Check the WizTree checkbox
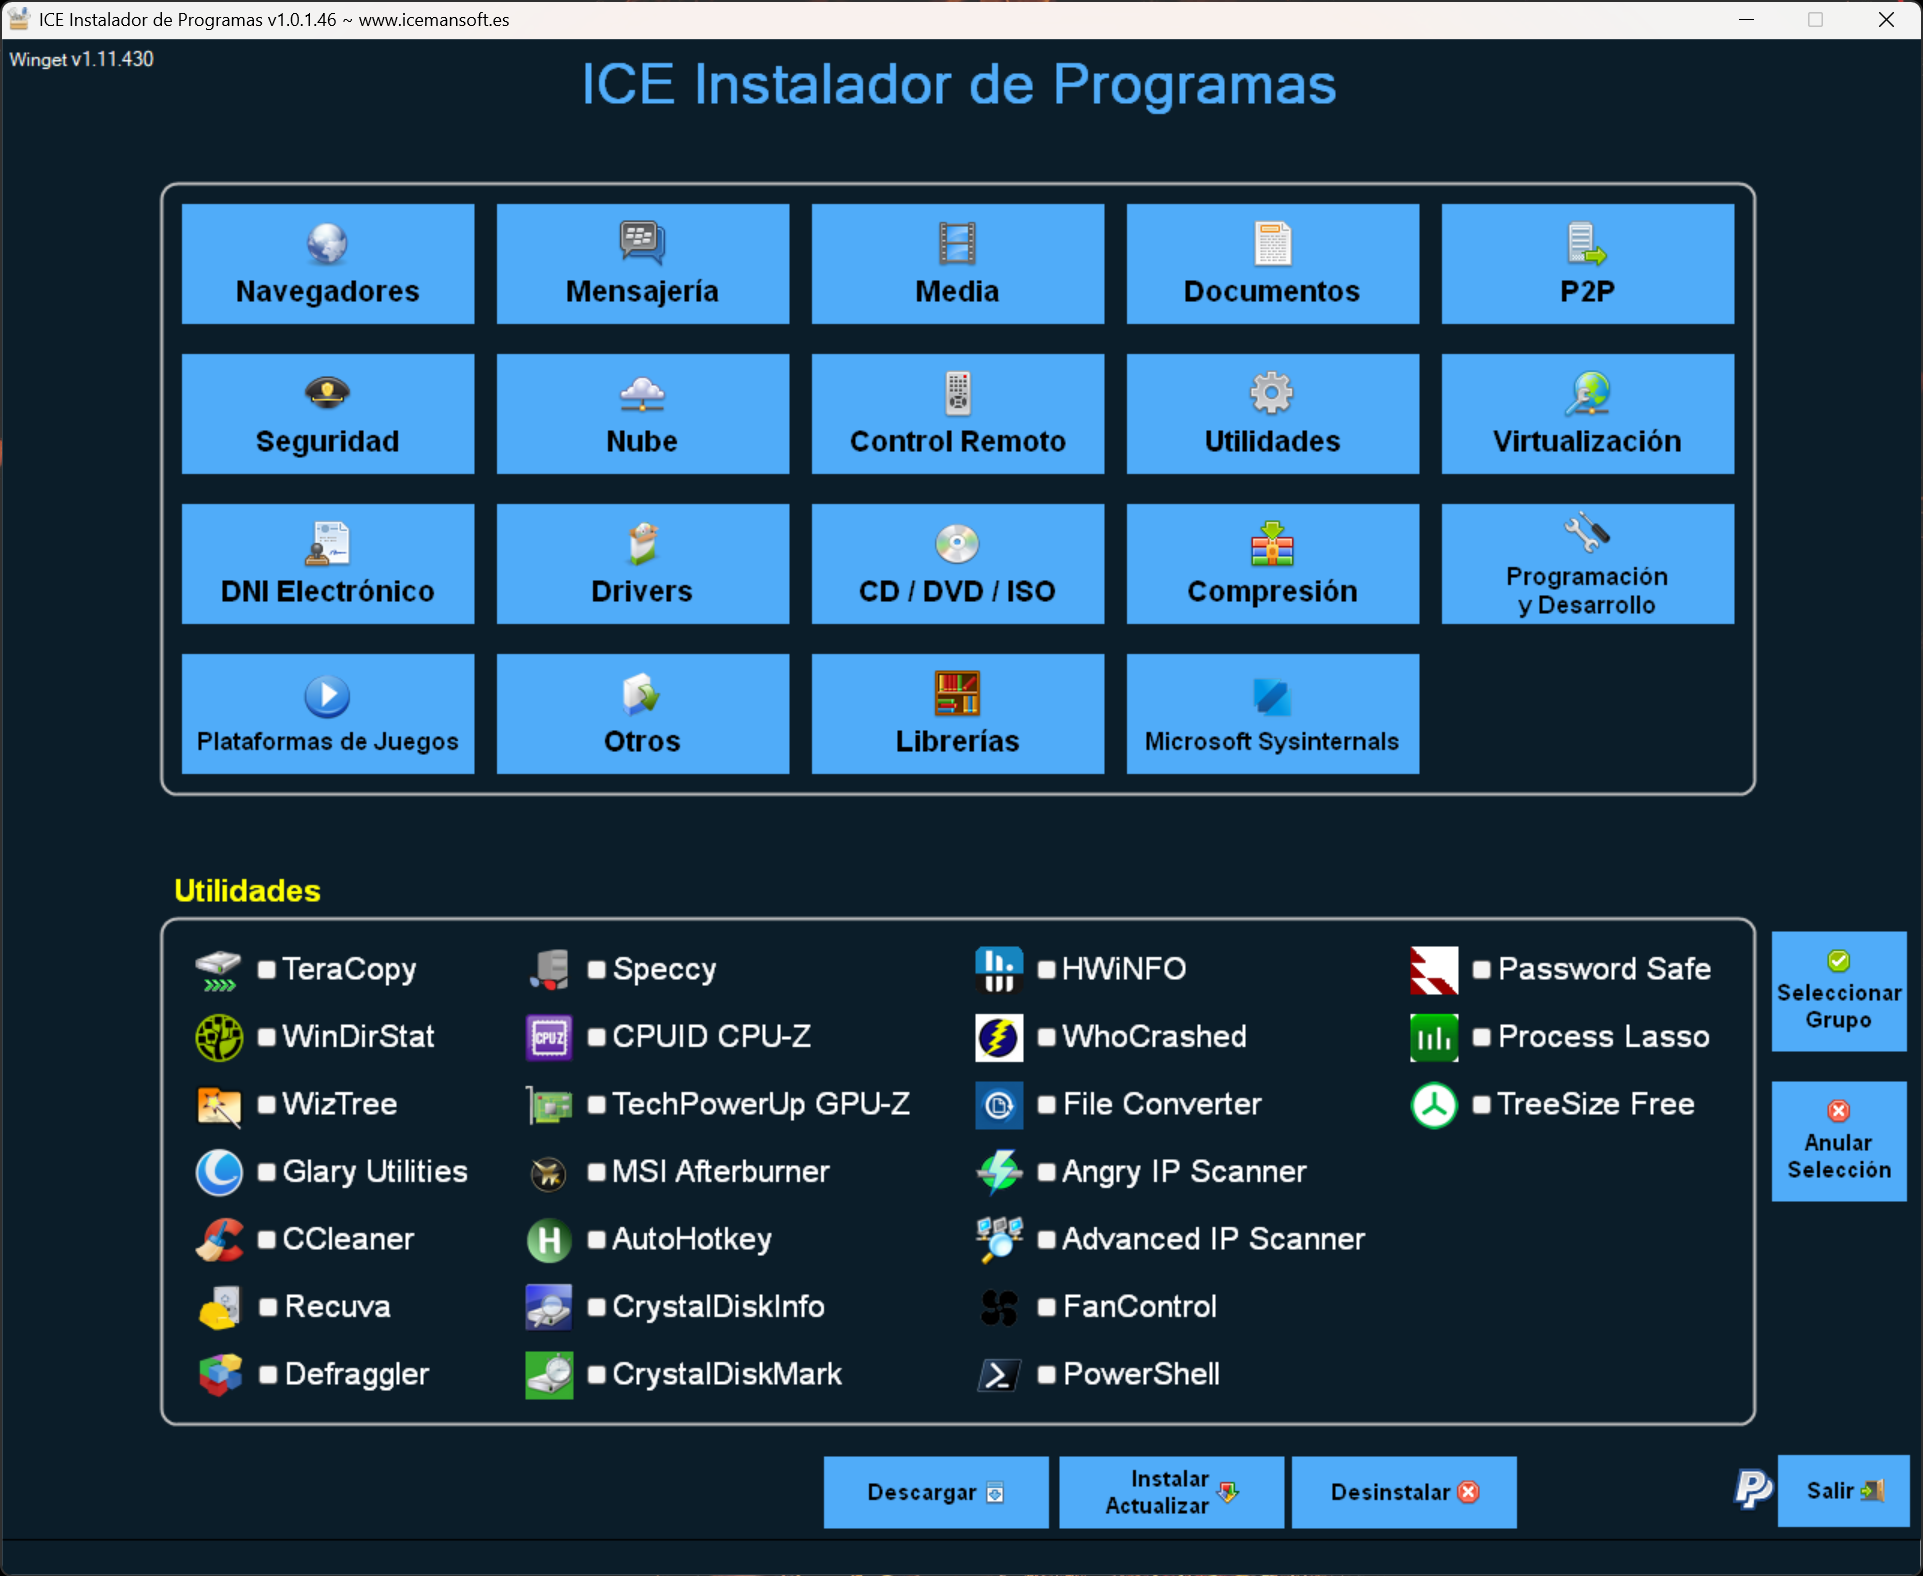Viewport: 1923px width, 1576px height. coord(267,1105)
